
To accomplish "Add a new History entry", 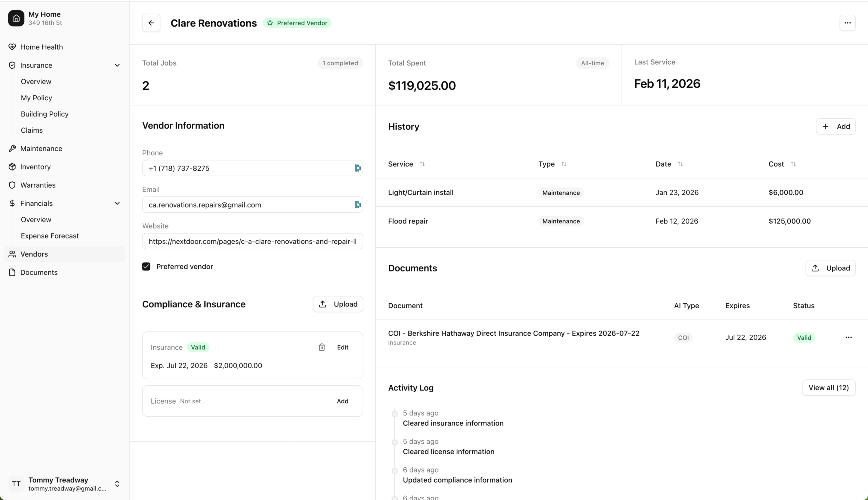I will (x=835, y=127).
